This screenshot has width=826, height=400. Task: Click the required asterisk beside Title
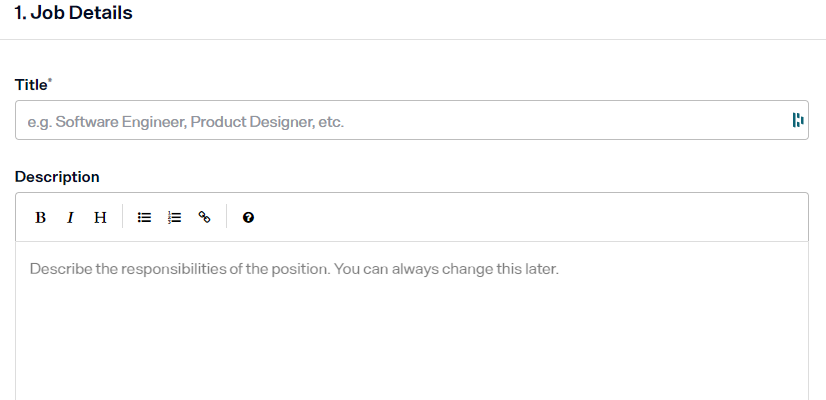click(x=50, y=81)
